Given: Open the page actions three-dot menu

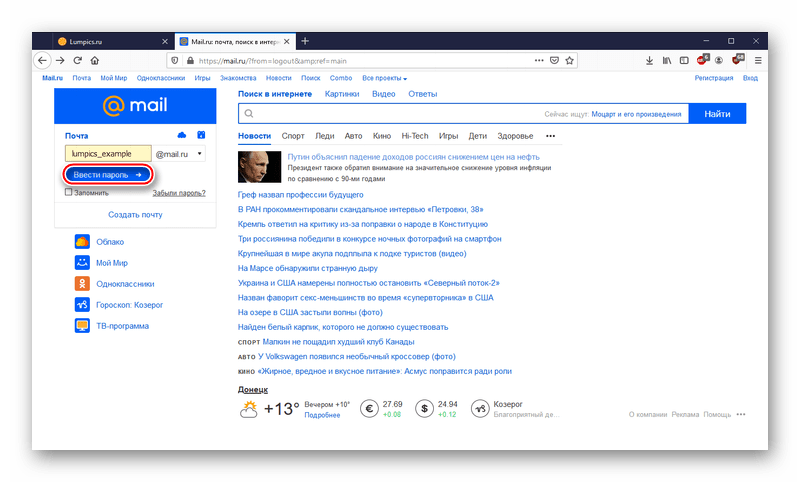Looking at the screenshot, I should coord(539,60).
